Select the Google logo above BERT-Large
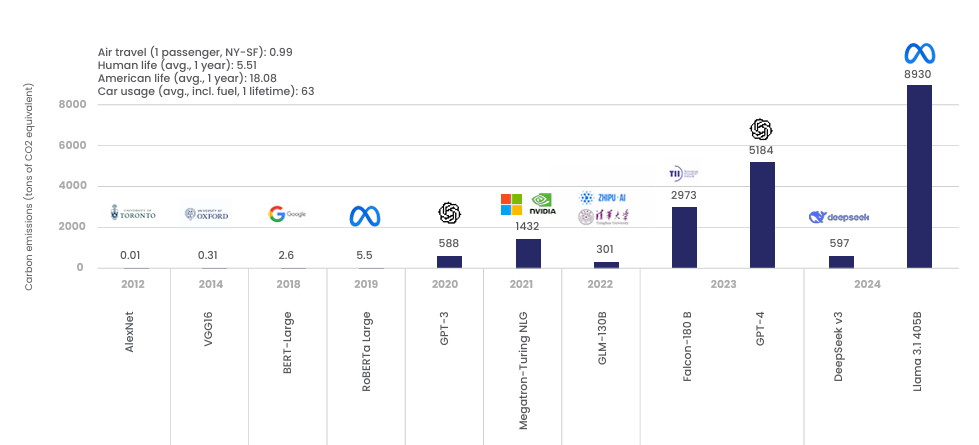 287,213
